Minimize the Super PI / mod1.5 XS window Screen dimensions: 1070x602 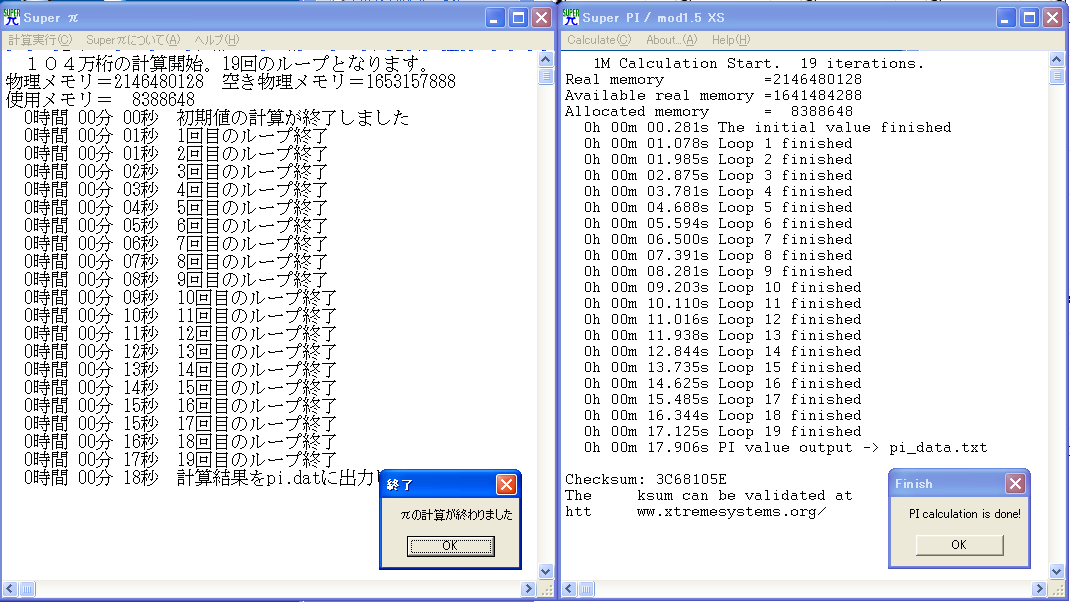pos(1006,17)
